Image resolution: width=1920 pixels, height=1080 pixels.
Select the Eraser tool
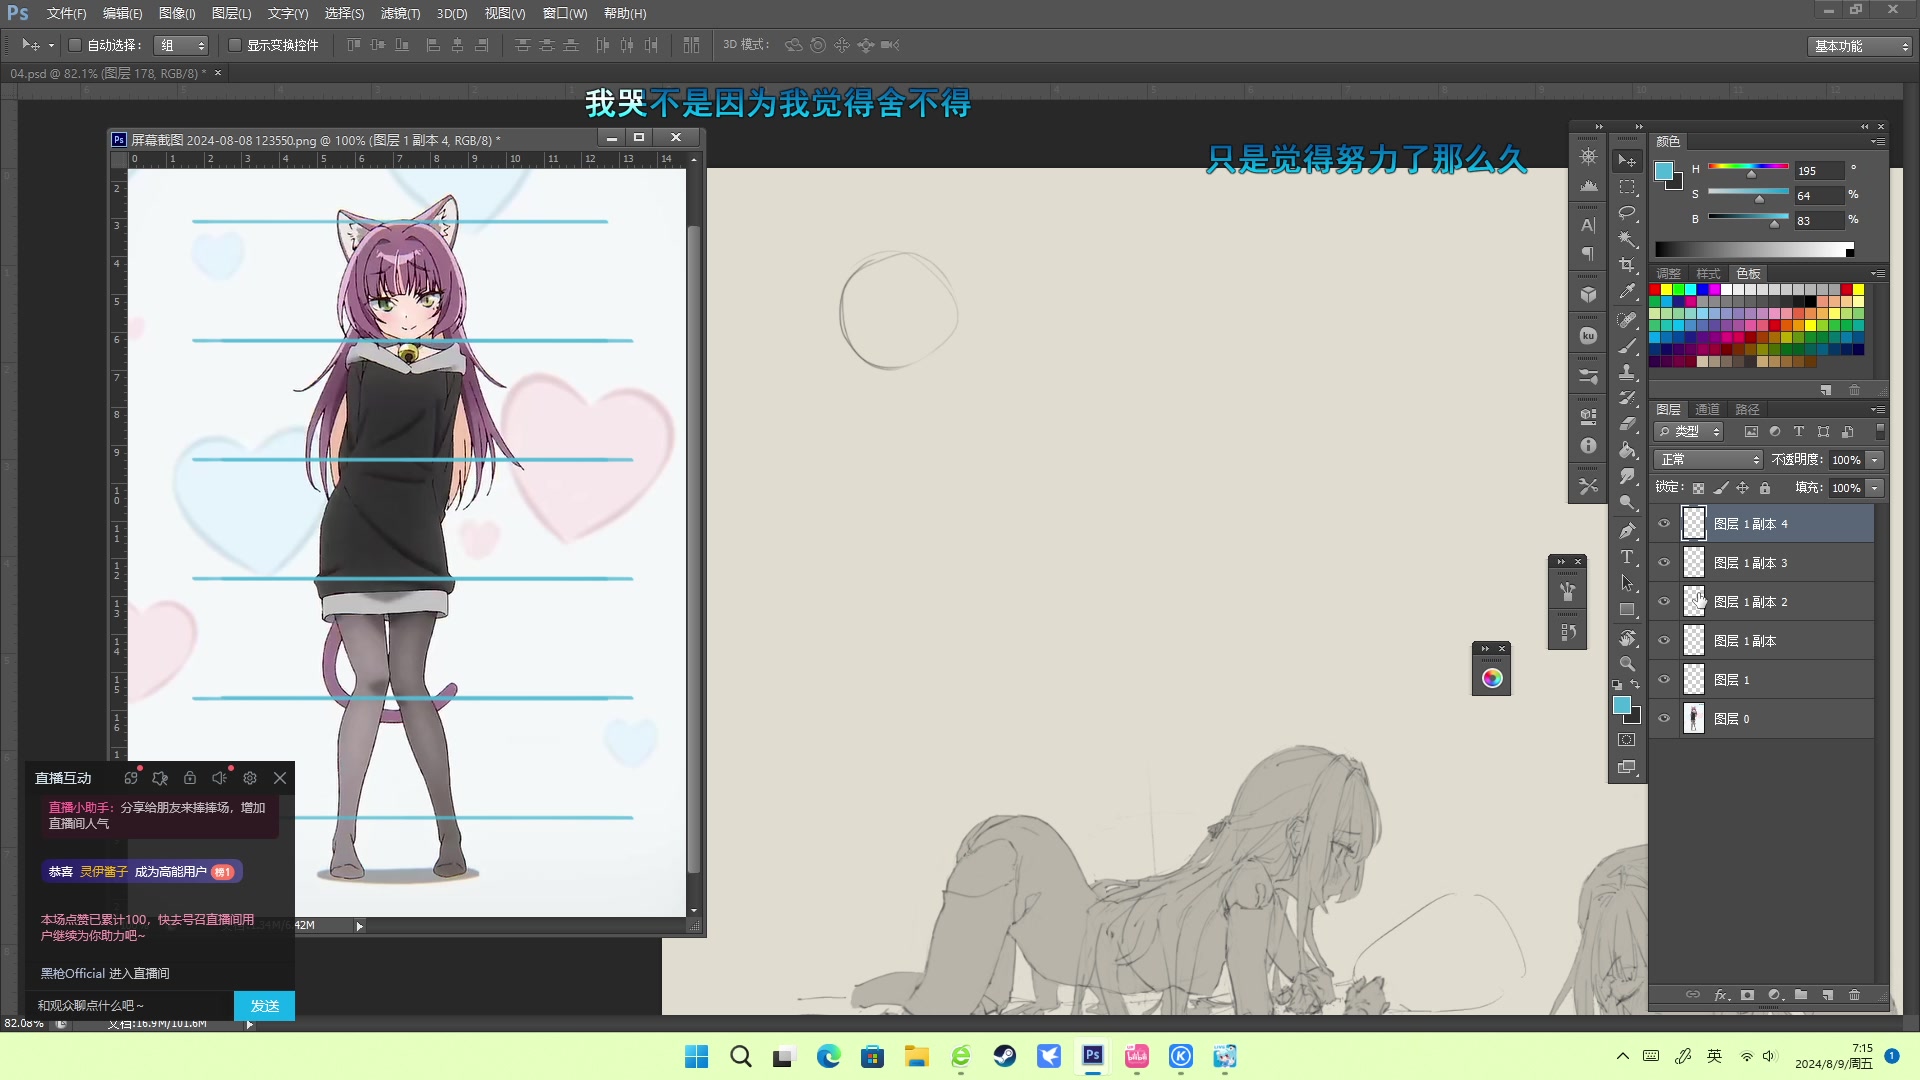pos(1628,424)
